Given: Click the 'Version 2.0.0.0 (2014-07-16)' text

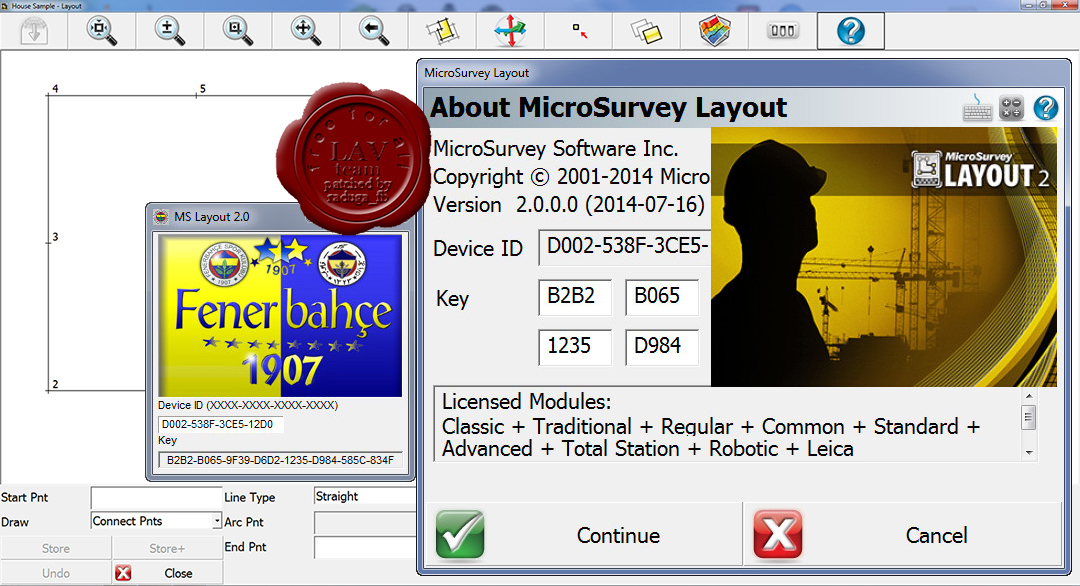Looking at the screenshot, I should coord(569,205).
